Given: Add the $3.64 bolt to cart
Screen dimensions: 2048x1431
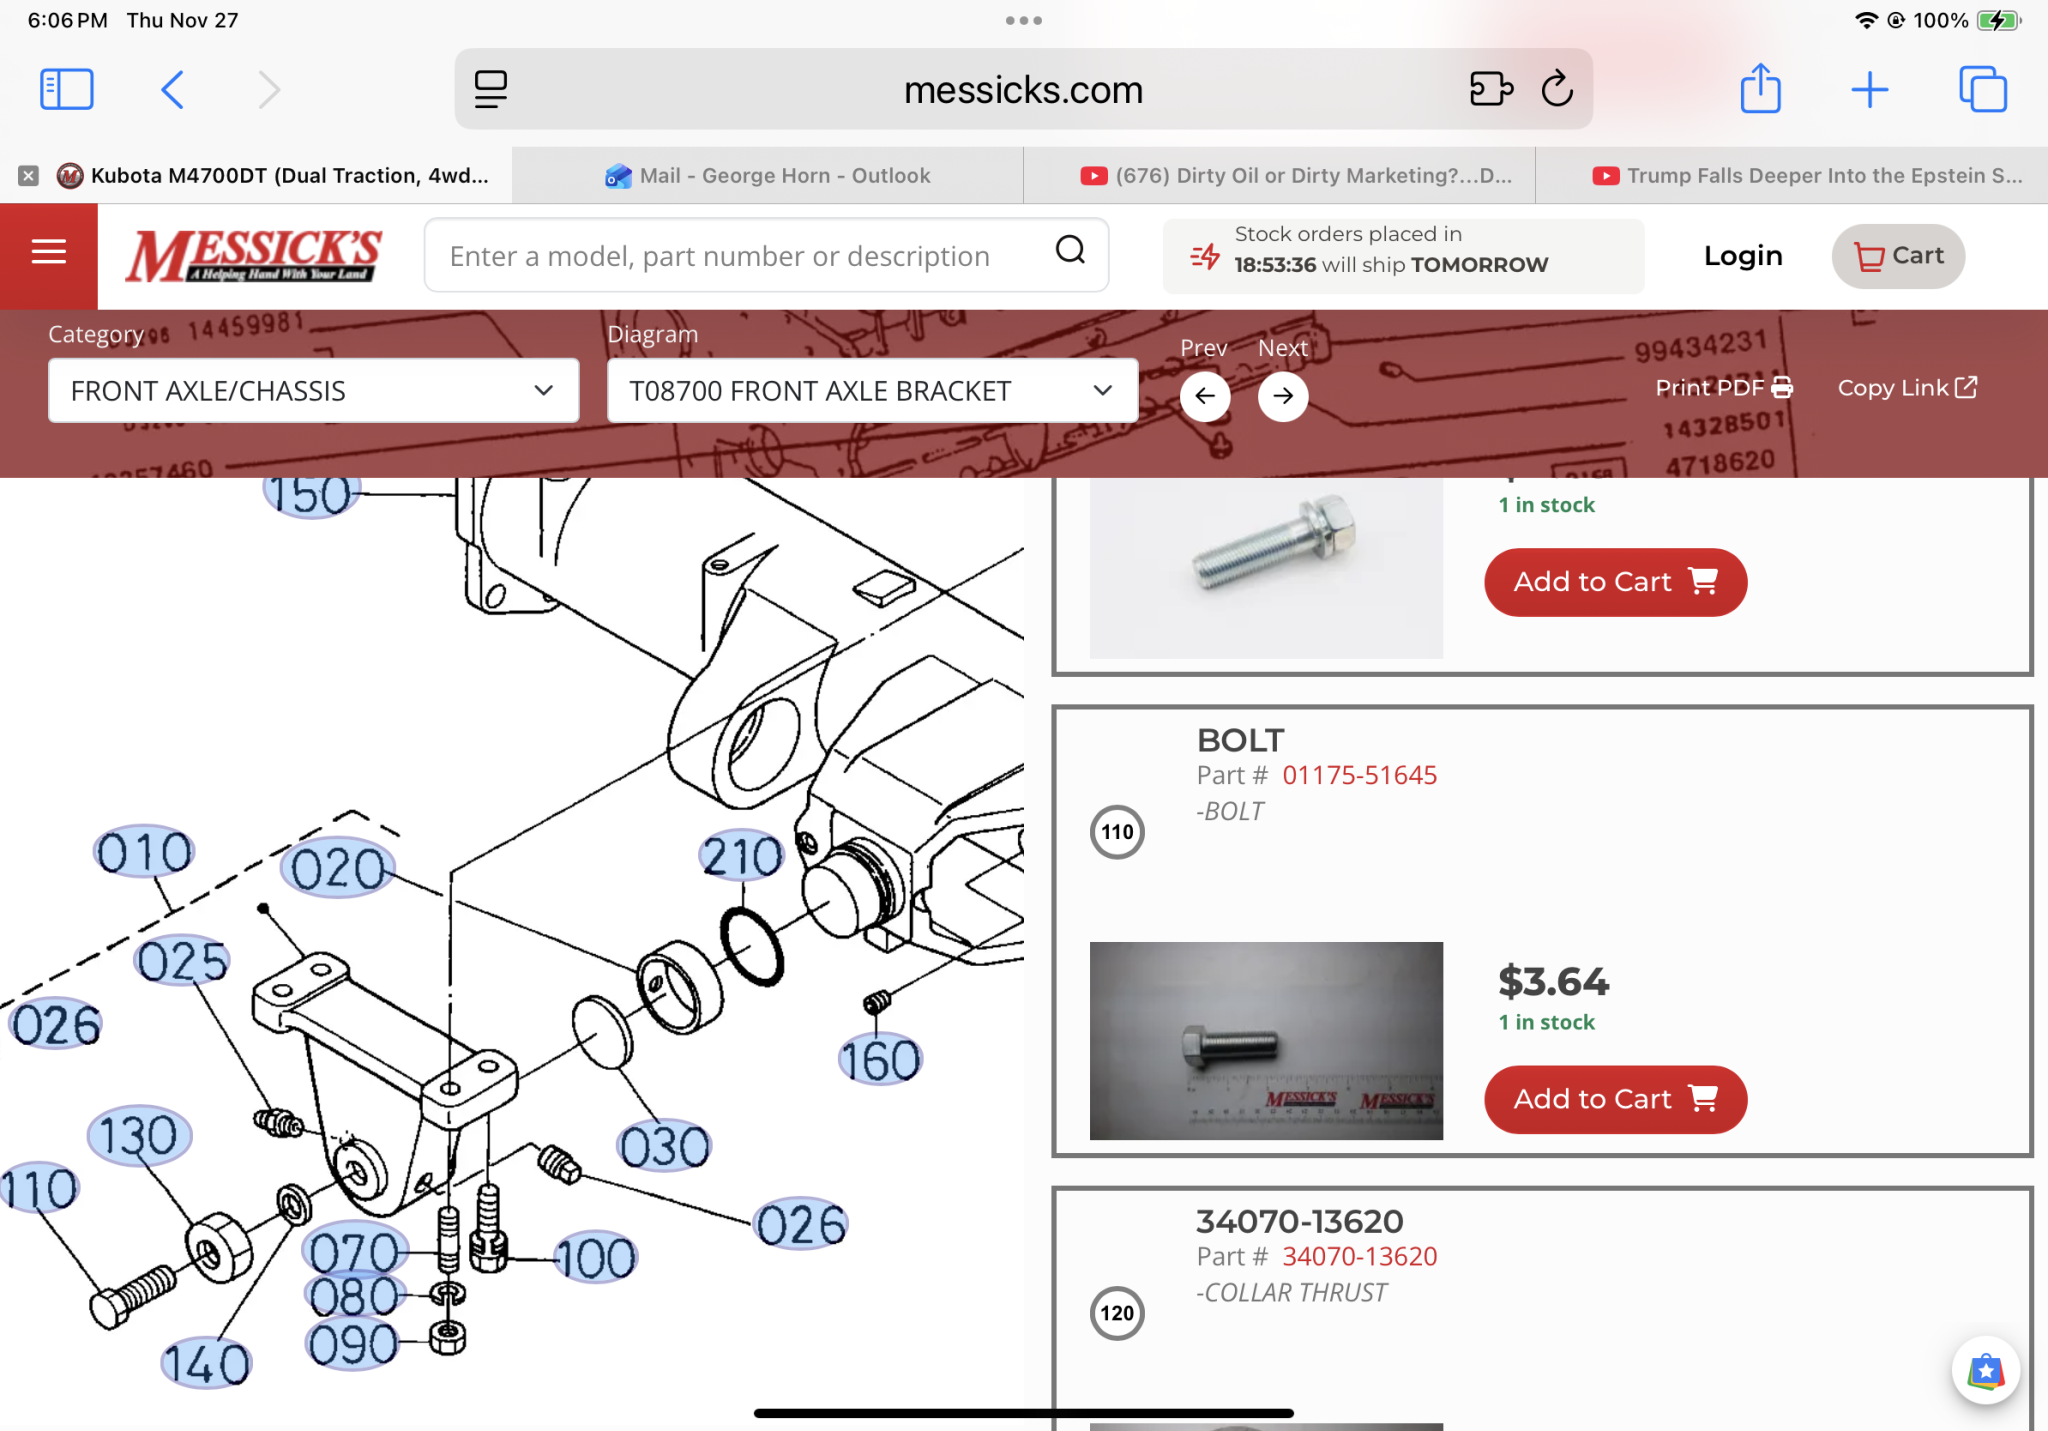Looking at the screenshot, I should point(1614,1099).
